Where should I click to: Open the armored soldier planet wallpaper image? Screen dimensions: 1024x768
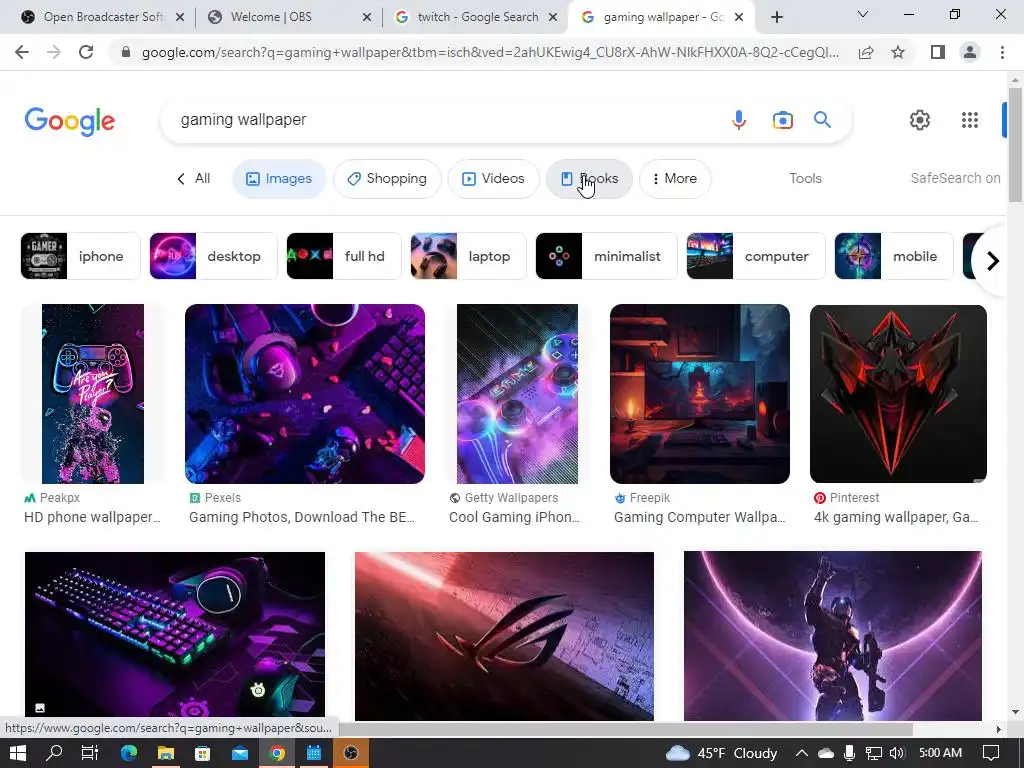click(833, 636)
